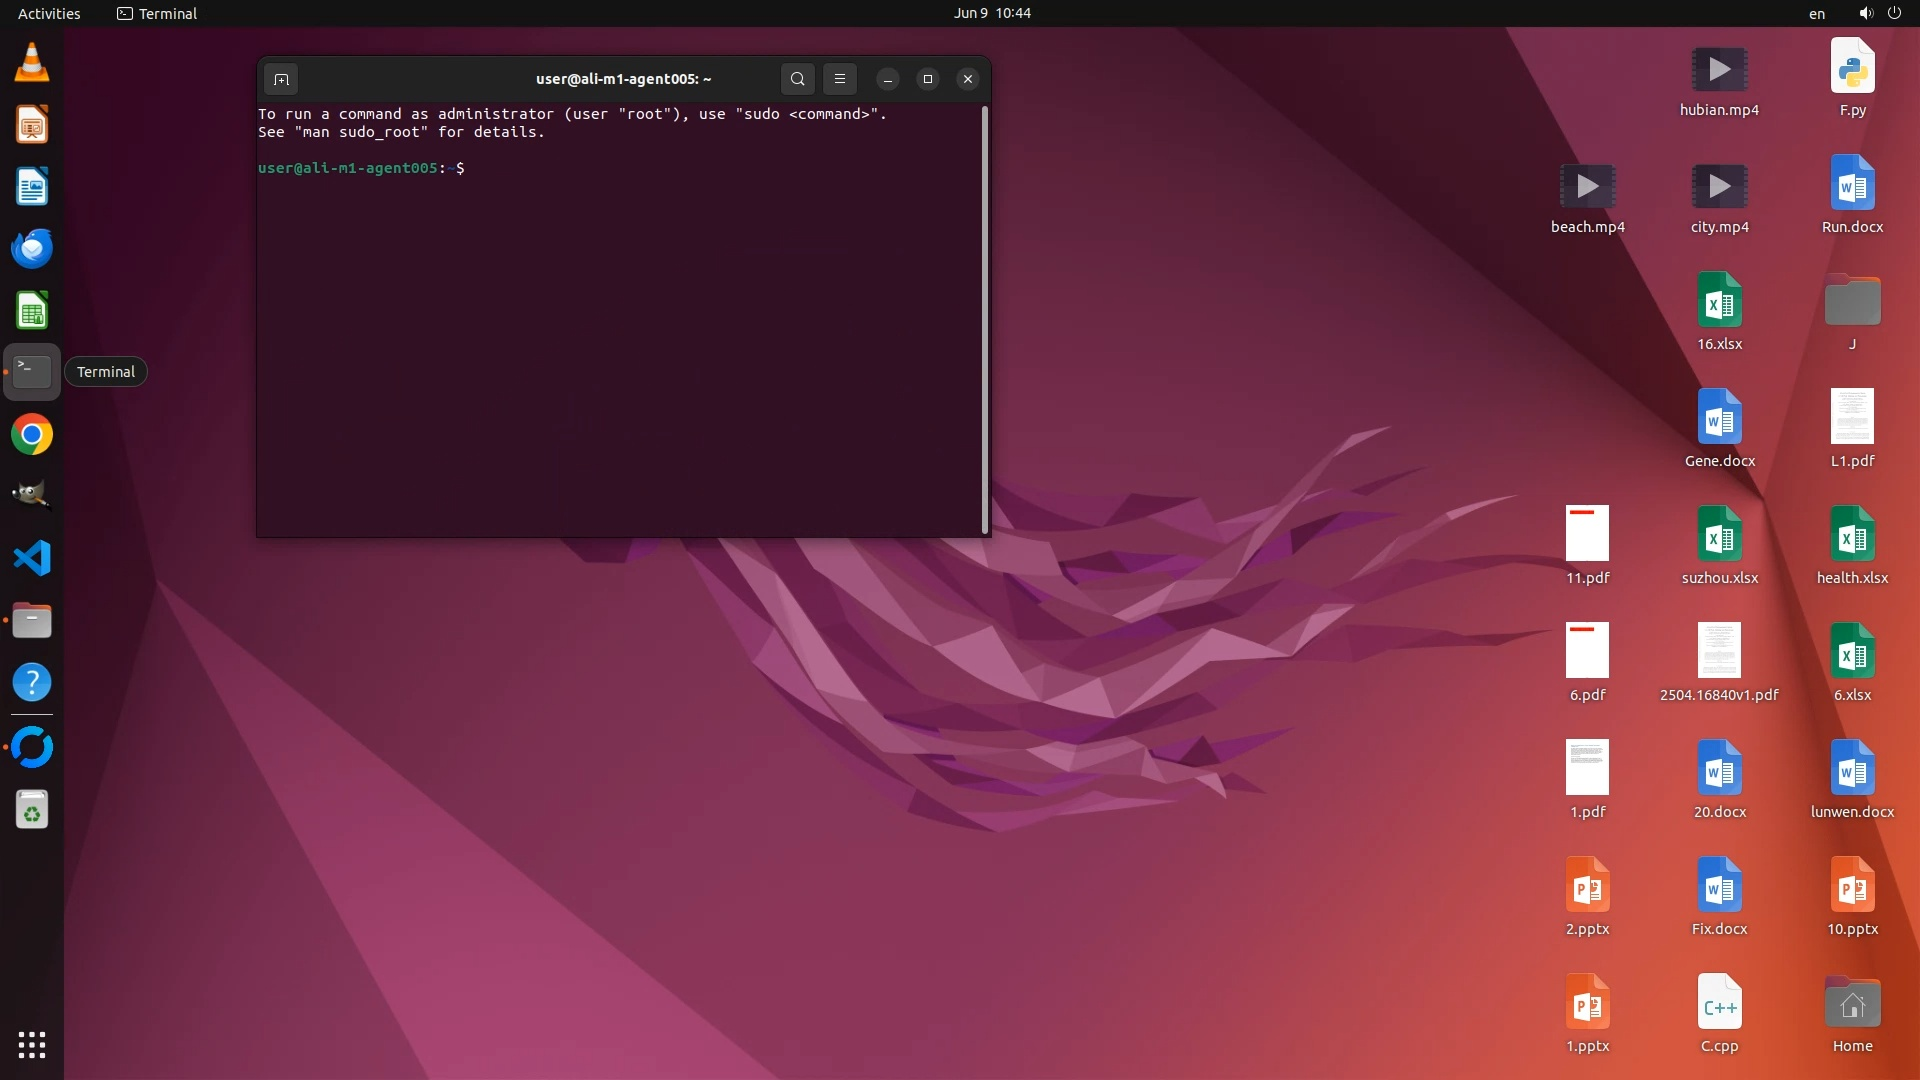Open Visual Studio Code from dock
The width and height of the screenshot is (1920, 1080).
pos(32,558)
